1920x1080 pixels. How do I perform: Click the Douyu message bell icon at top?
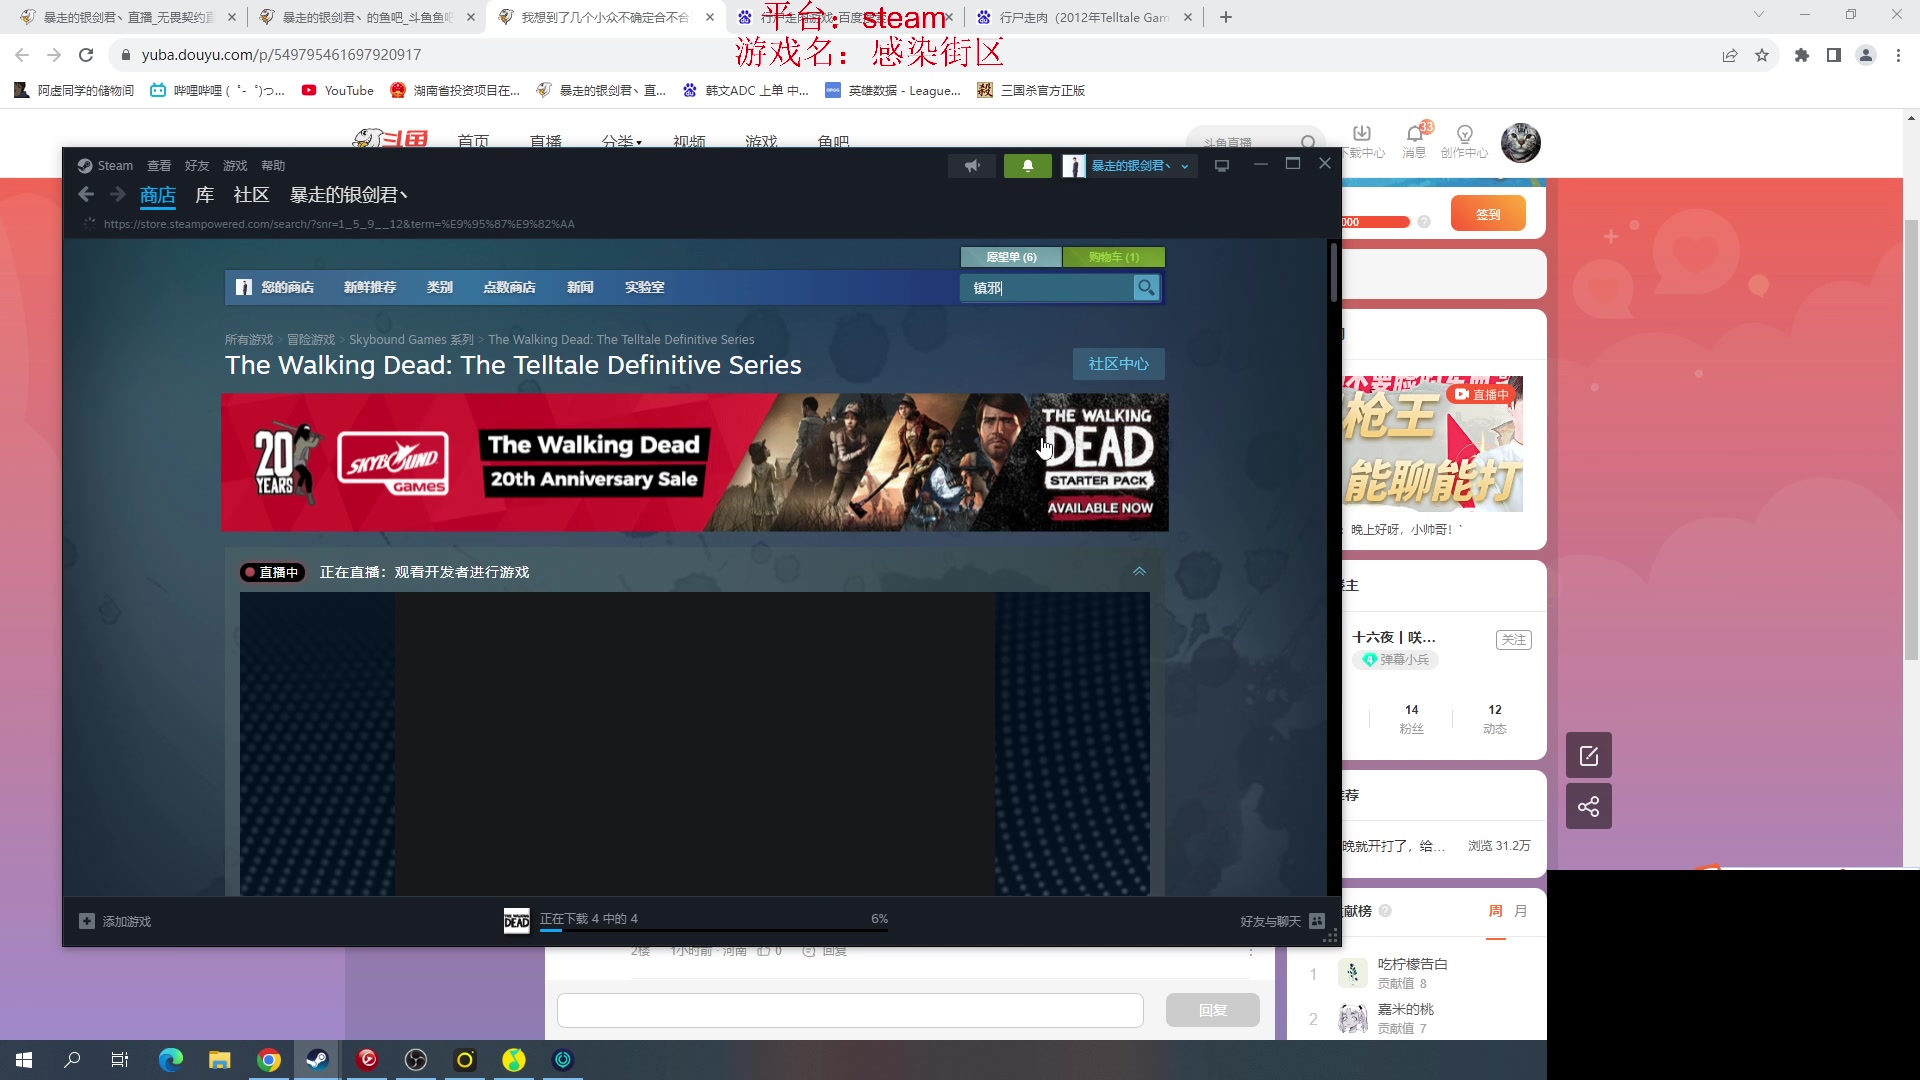(x=1414, y=134)
